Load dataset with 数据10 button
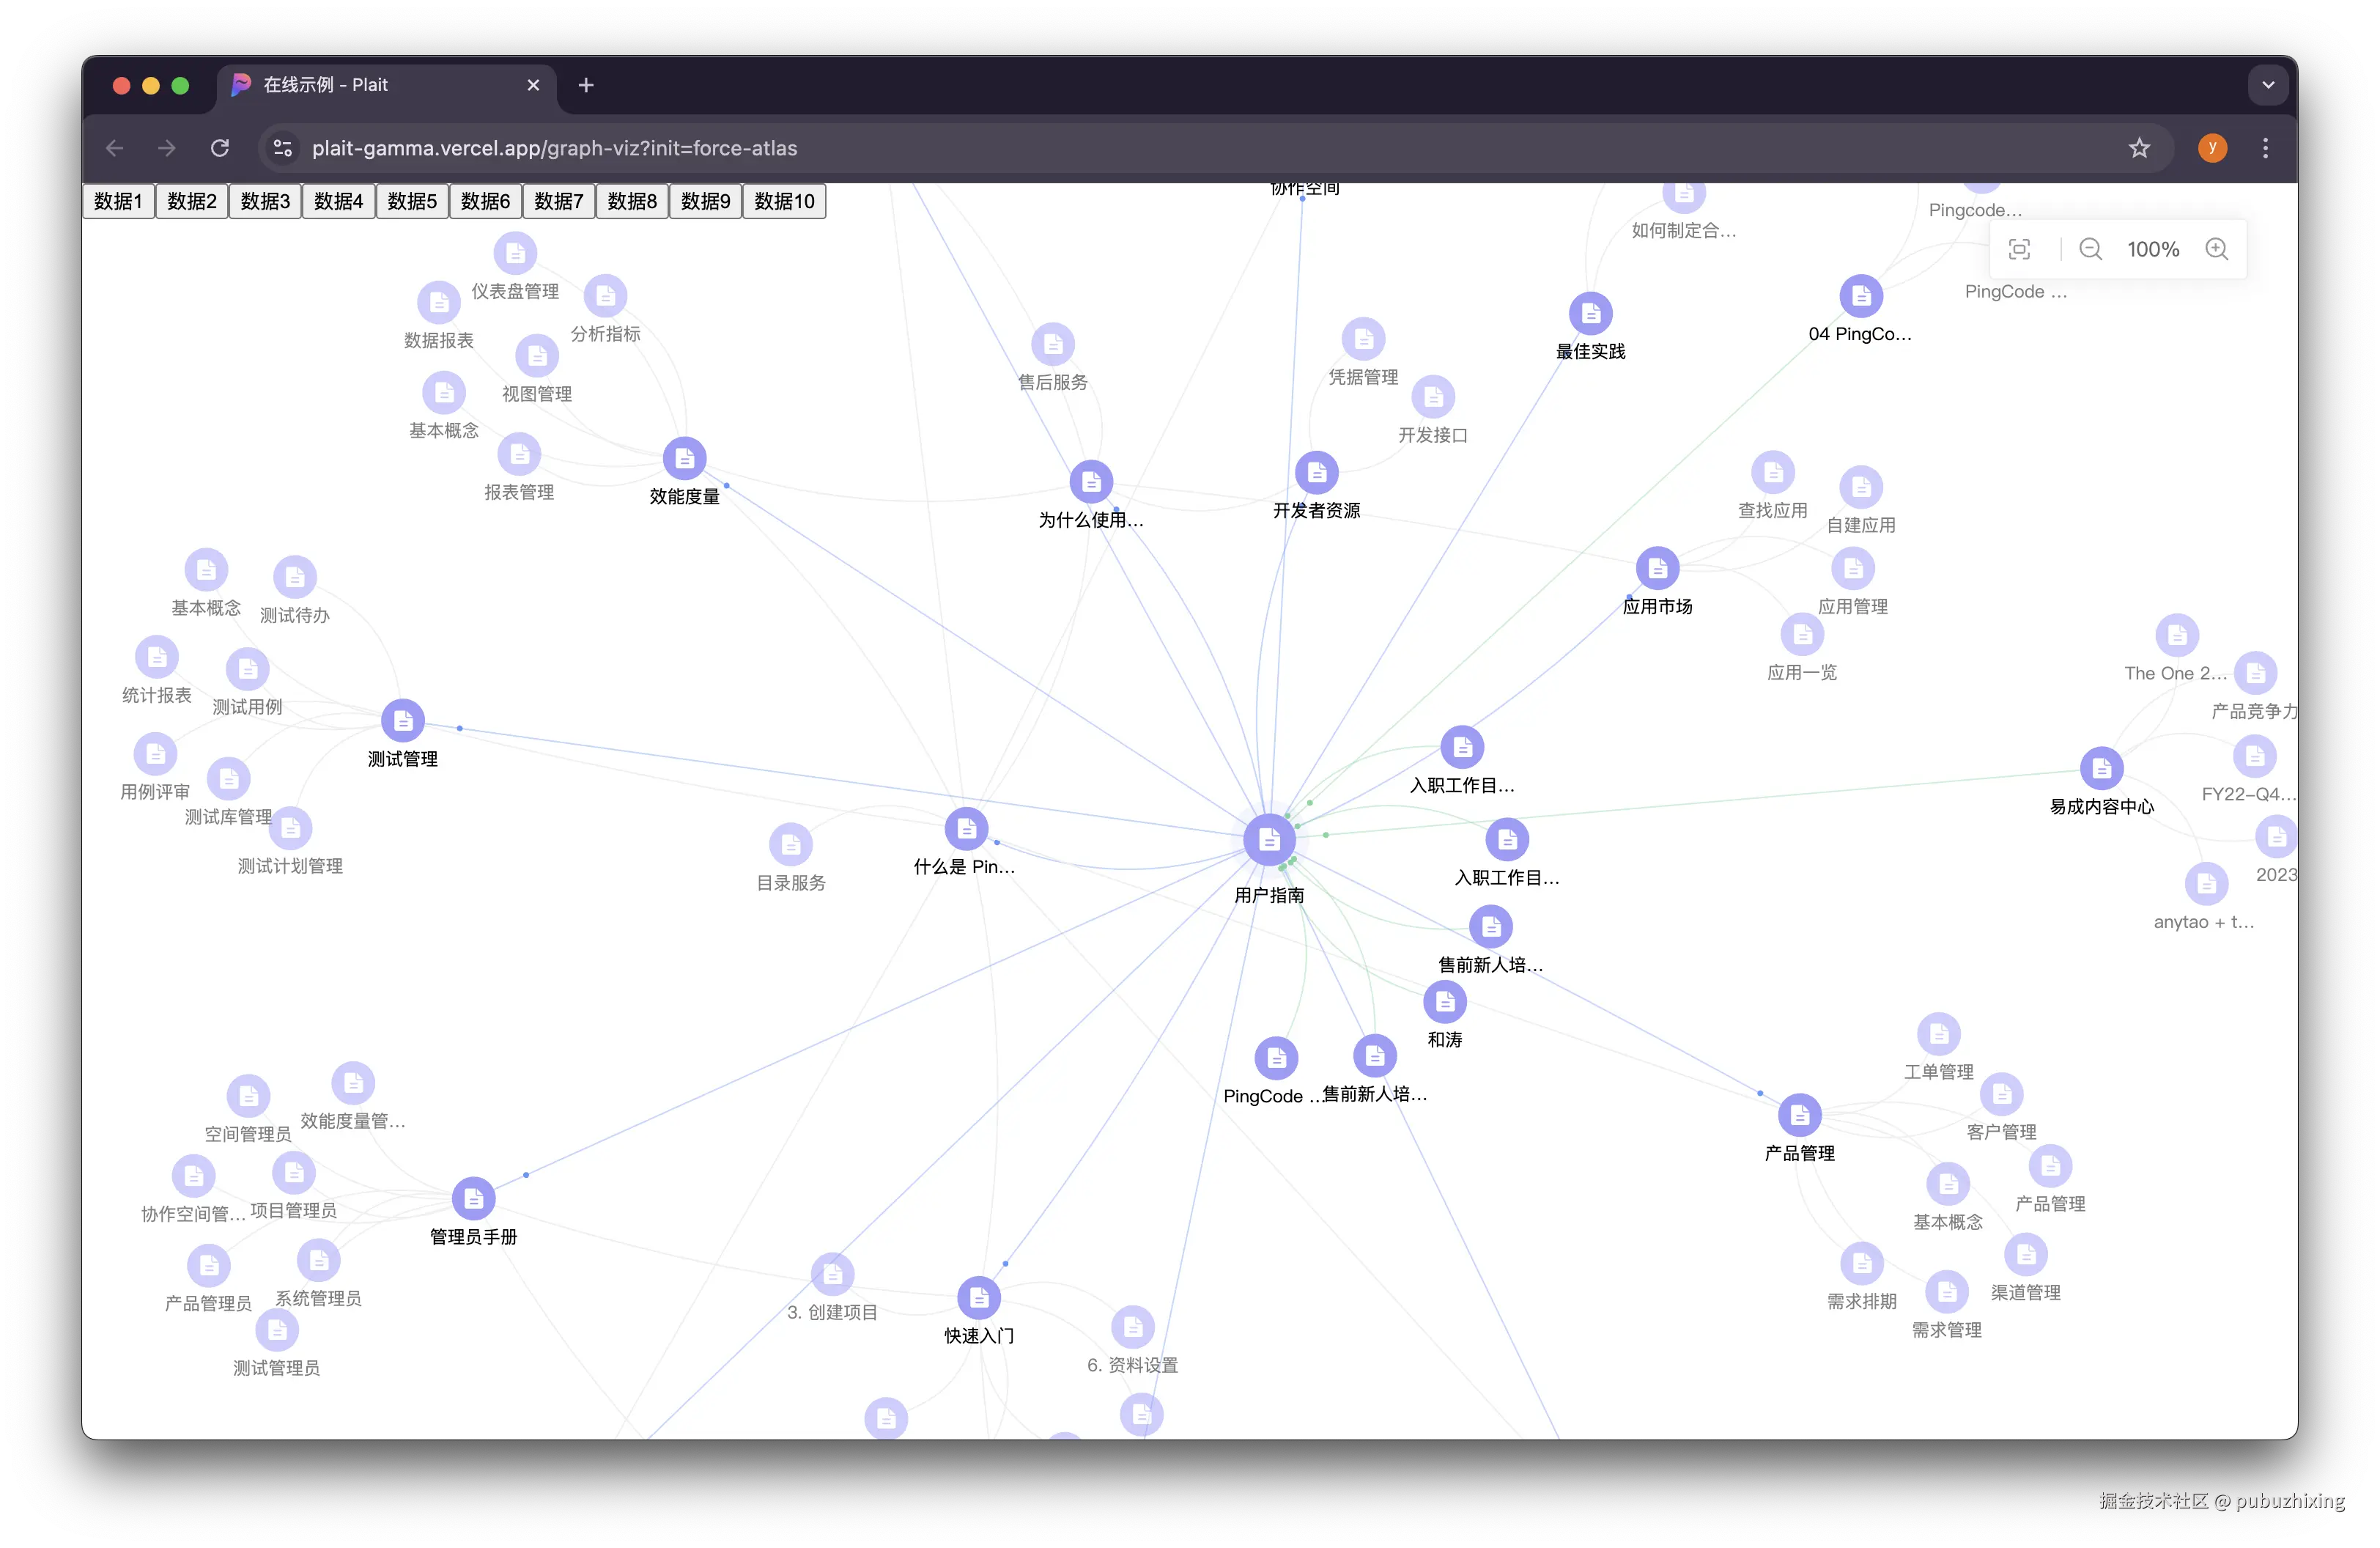Screen dimensions: 2380x1548 [784, 201]
